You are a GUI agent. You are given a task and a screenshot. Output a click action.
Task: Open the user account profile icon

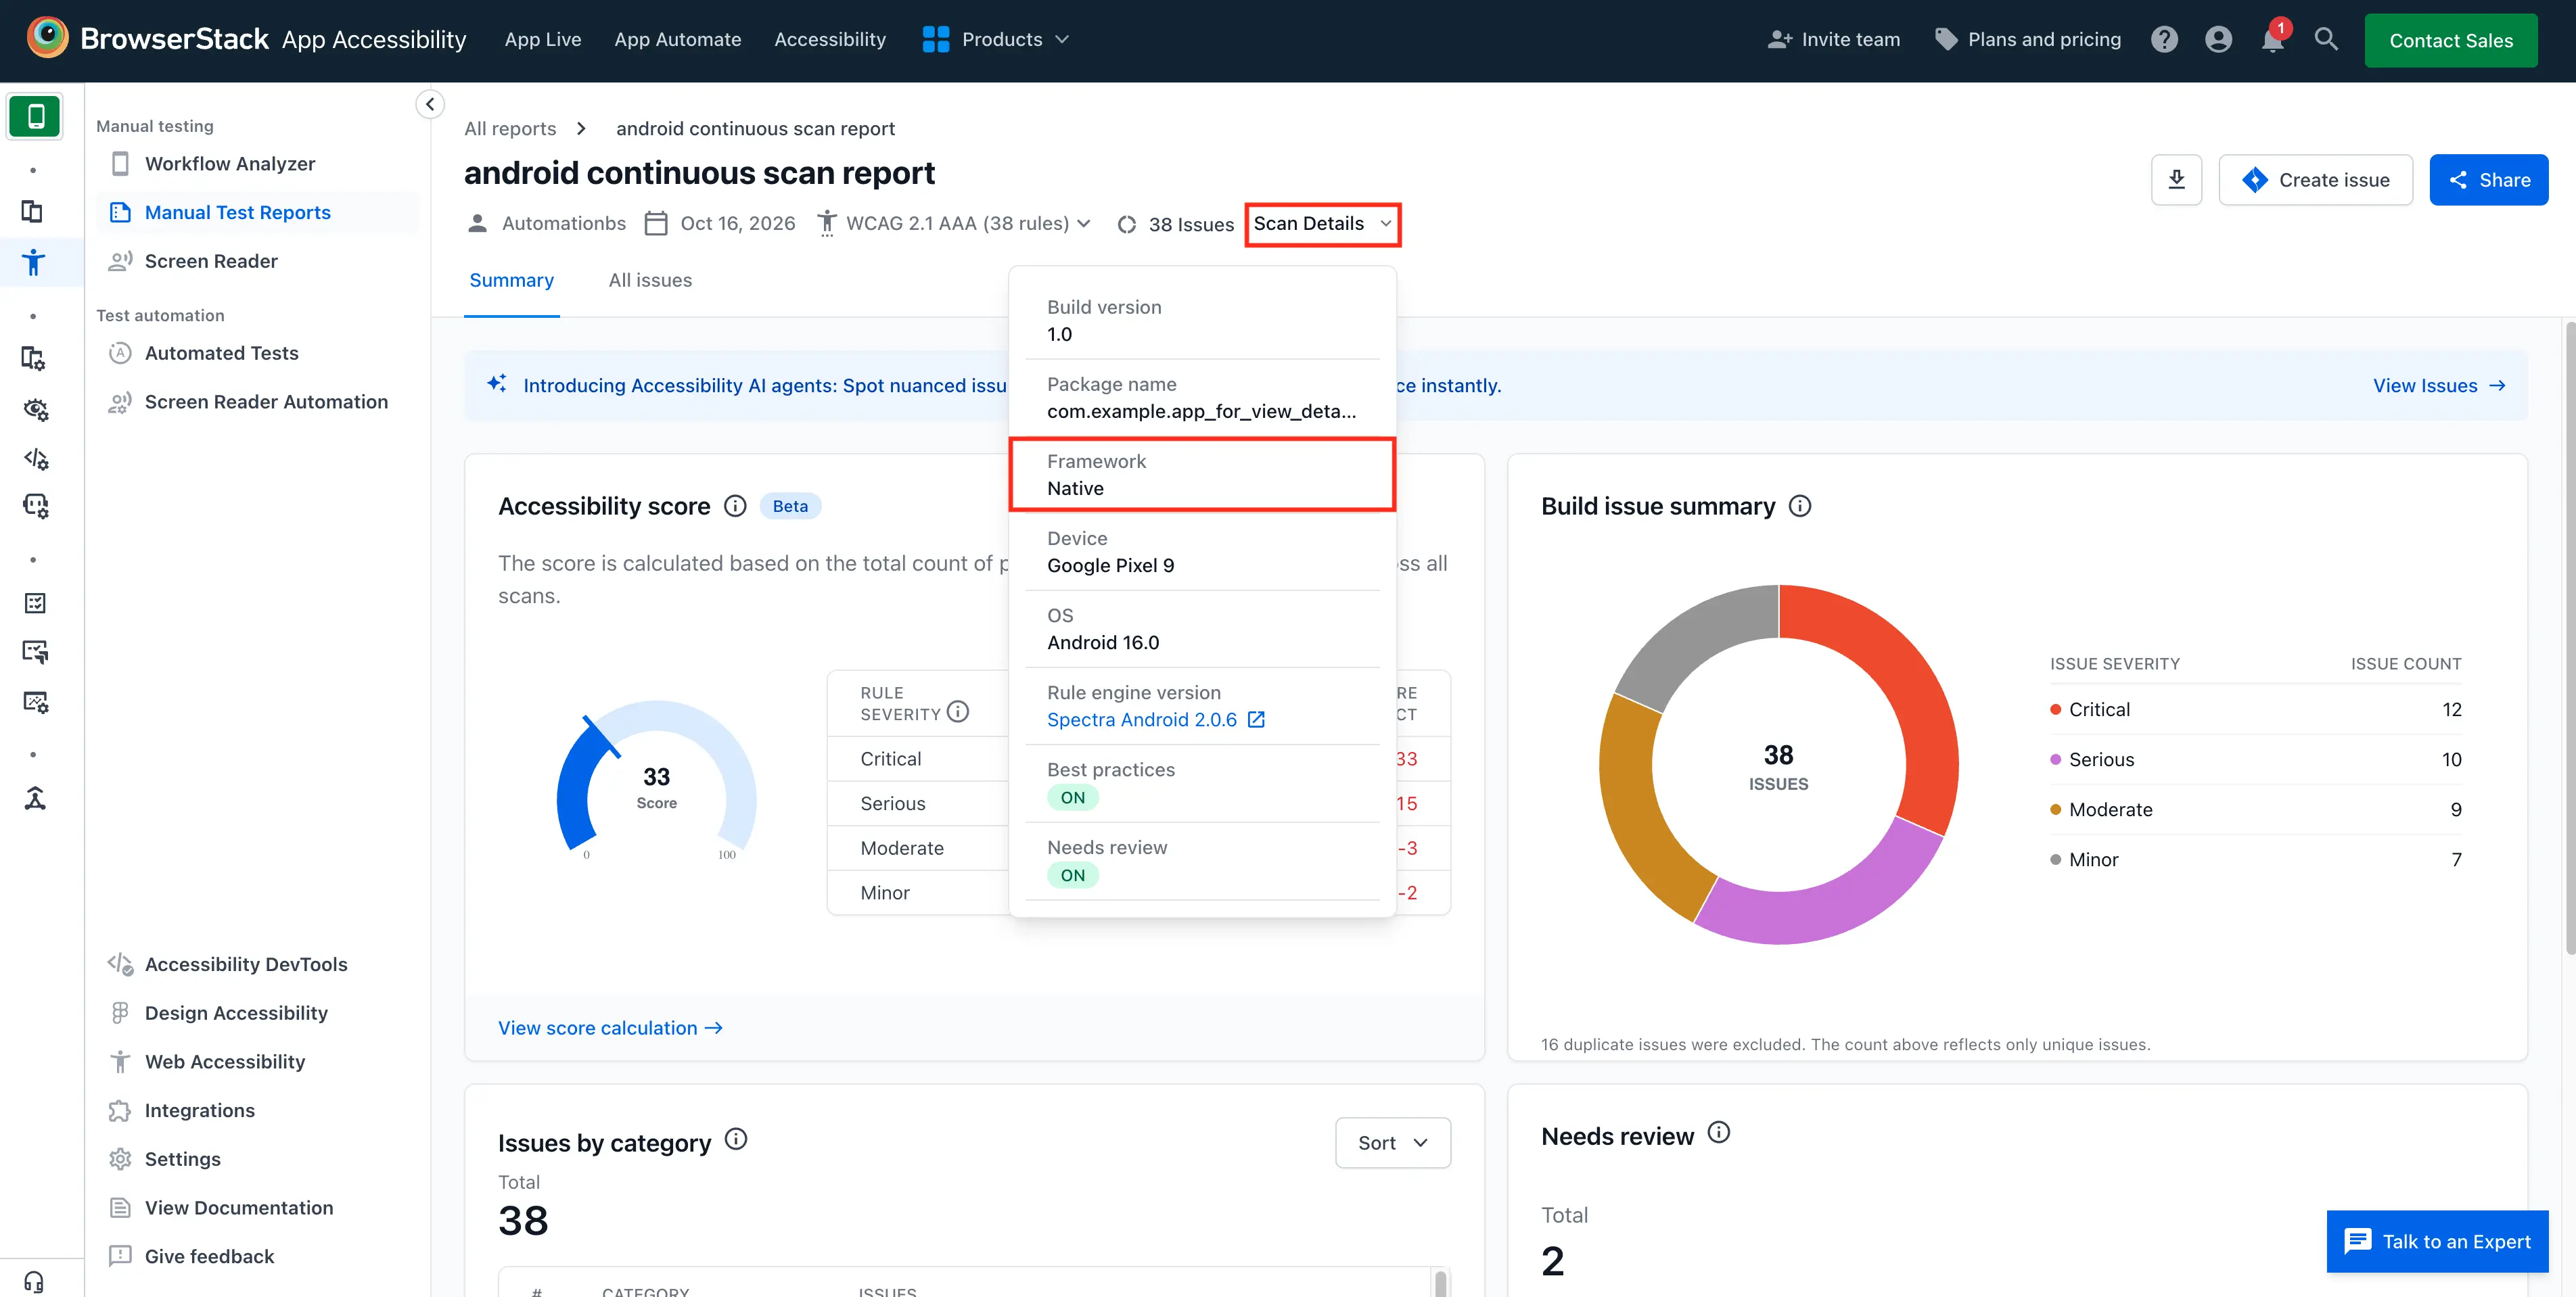coord(2218,39)
